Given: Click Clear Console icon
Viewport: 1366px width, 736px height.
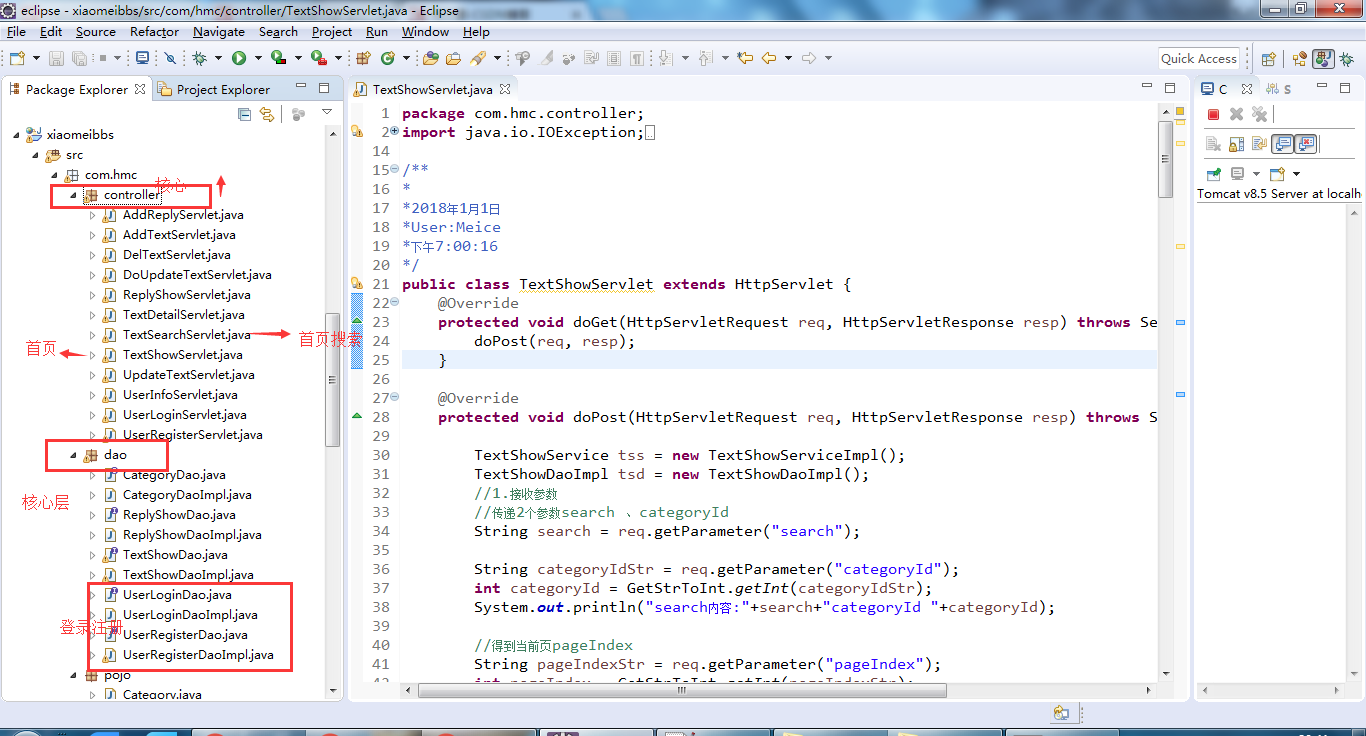Looking at the screenshot, I should point(1213,144).
